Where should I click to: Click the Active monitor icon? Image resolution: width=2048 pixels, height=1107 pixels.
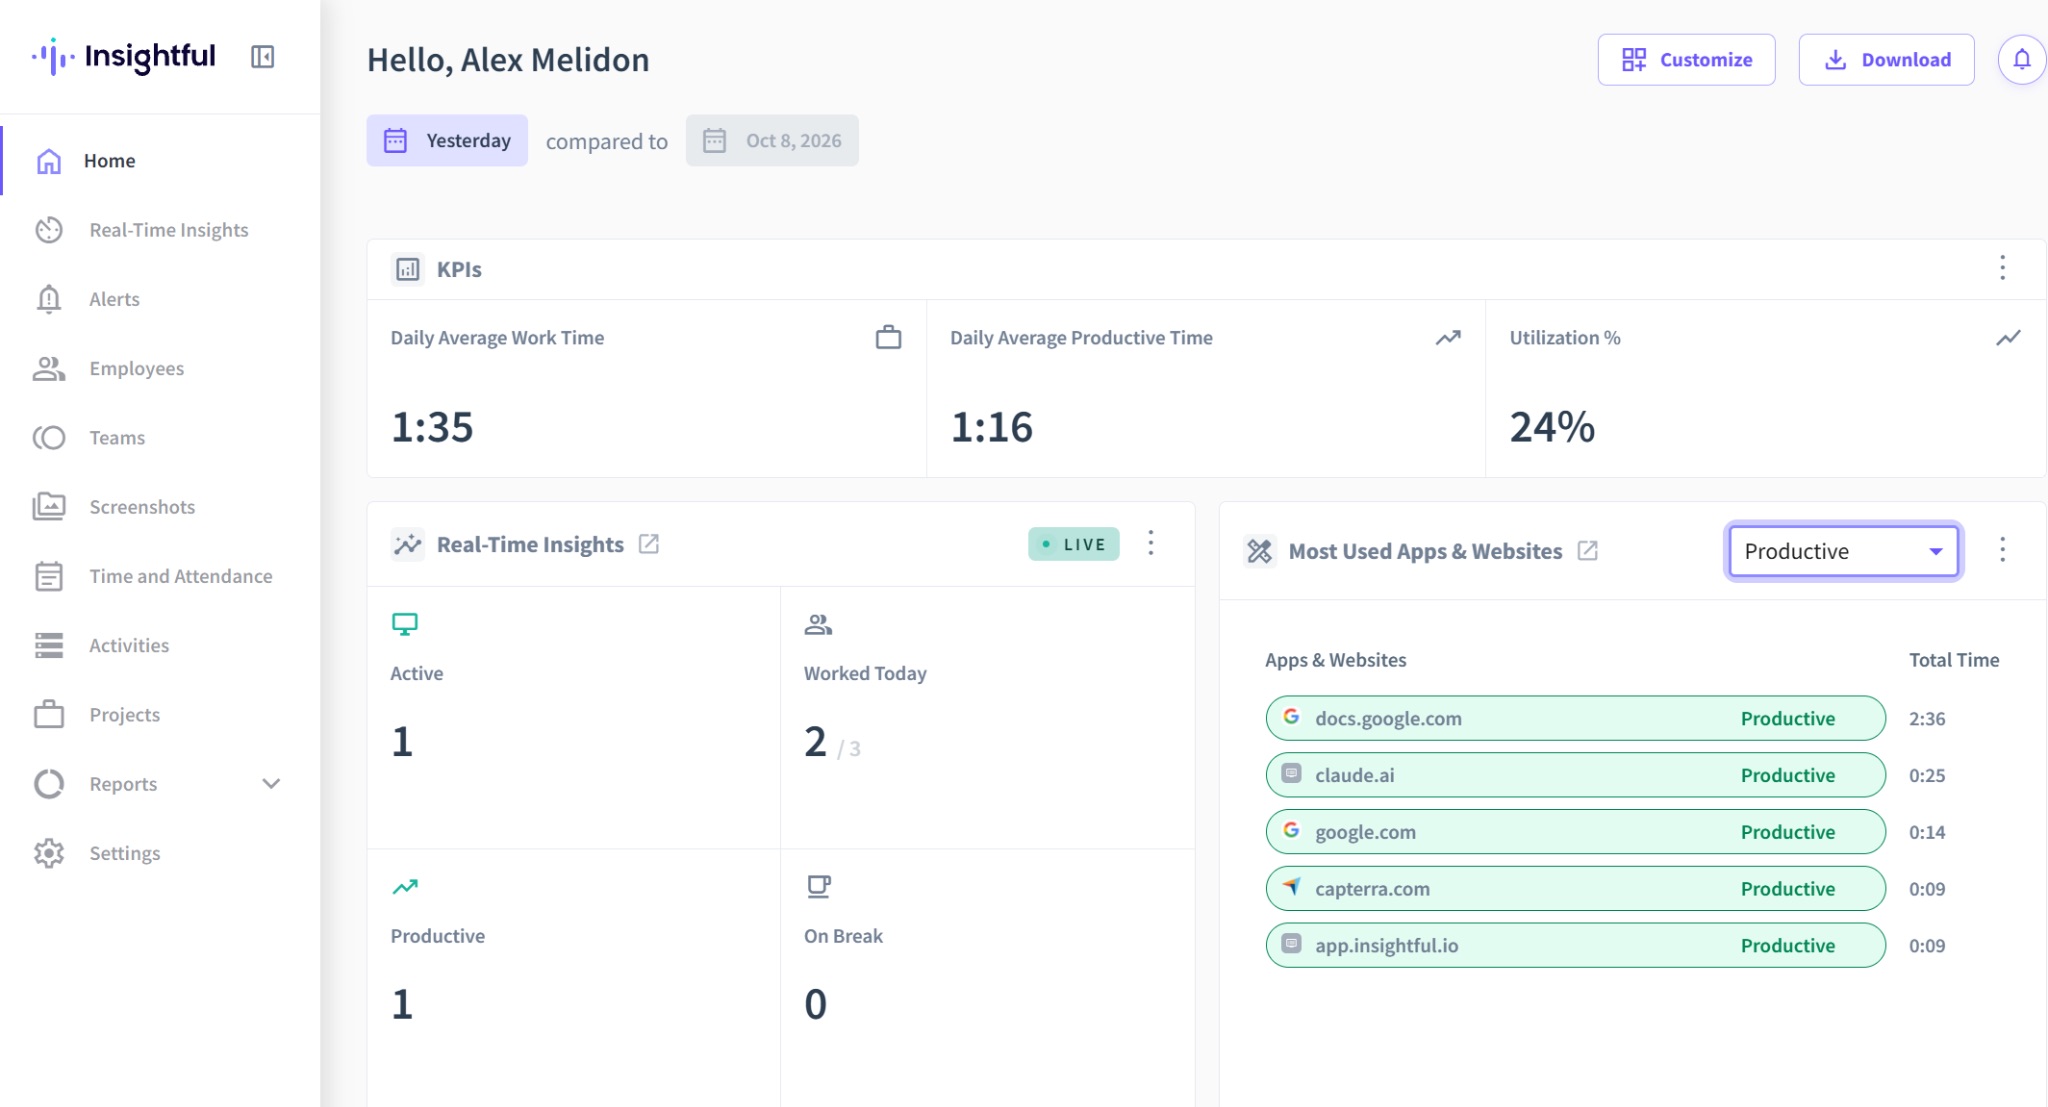[x=405, y=625]
